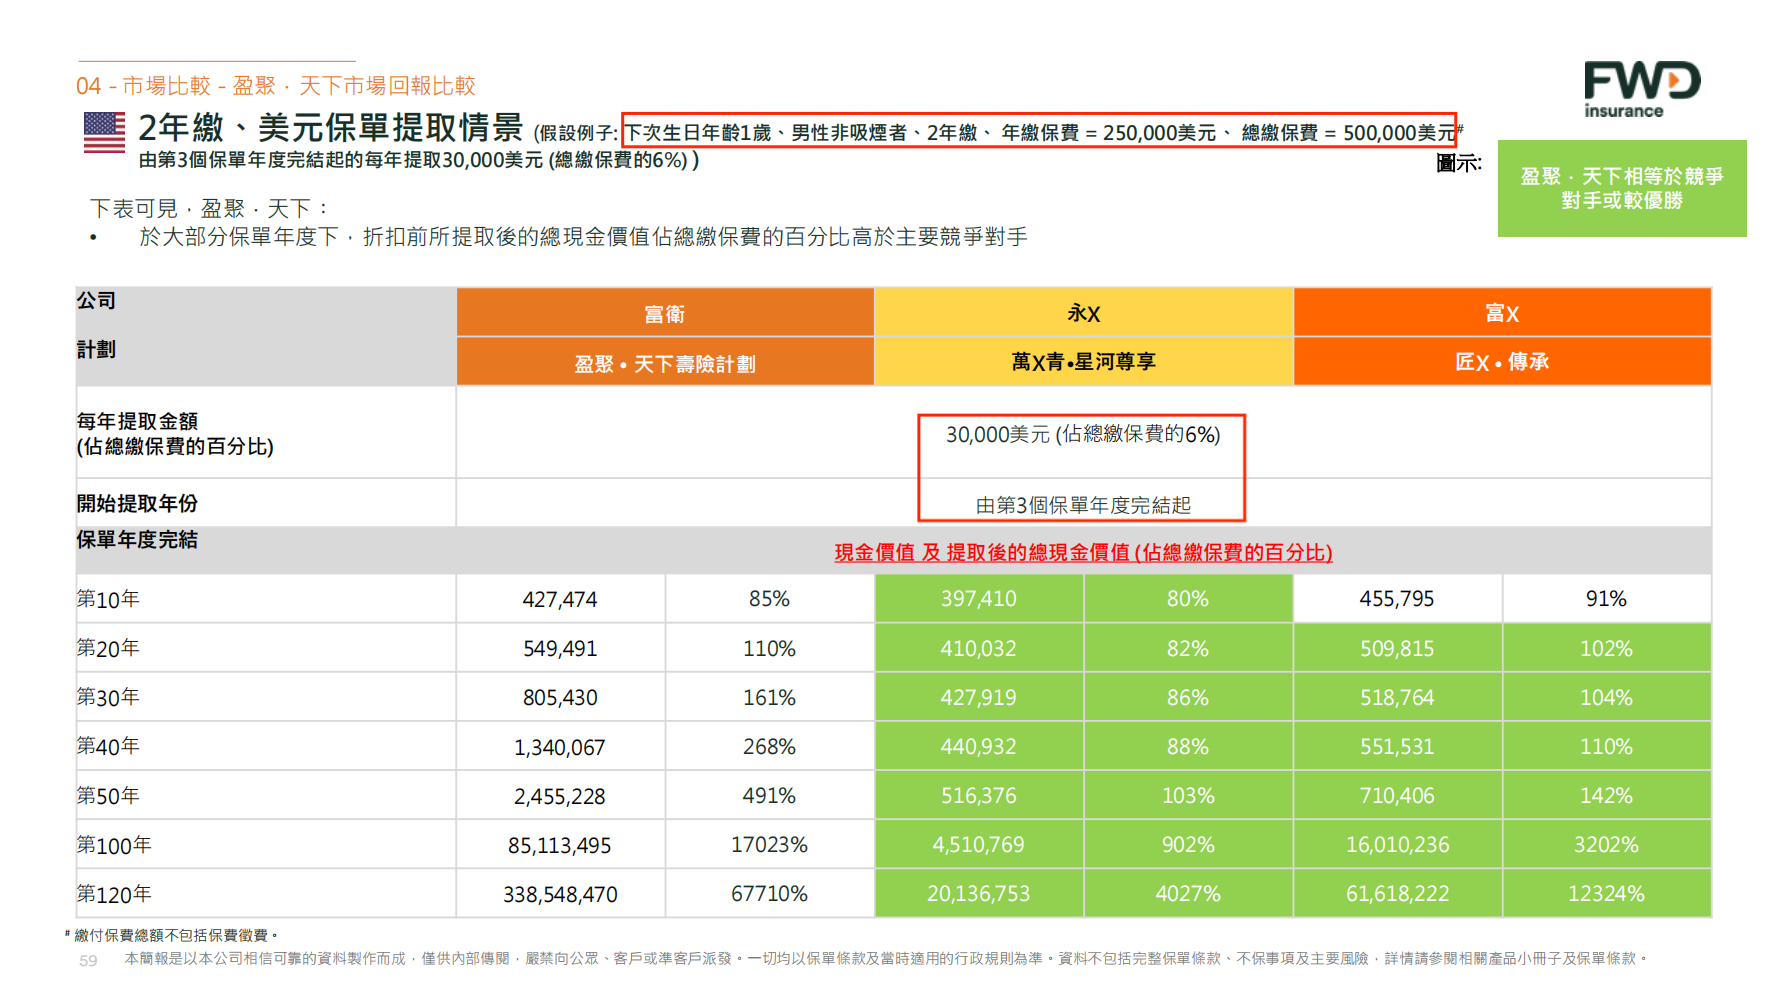Screen dimensions: 1778x1000
Task: Click the value 440,932
Action: 978,746
